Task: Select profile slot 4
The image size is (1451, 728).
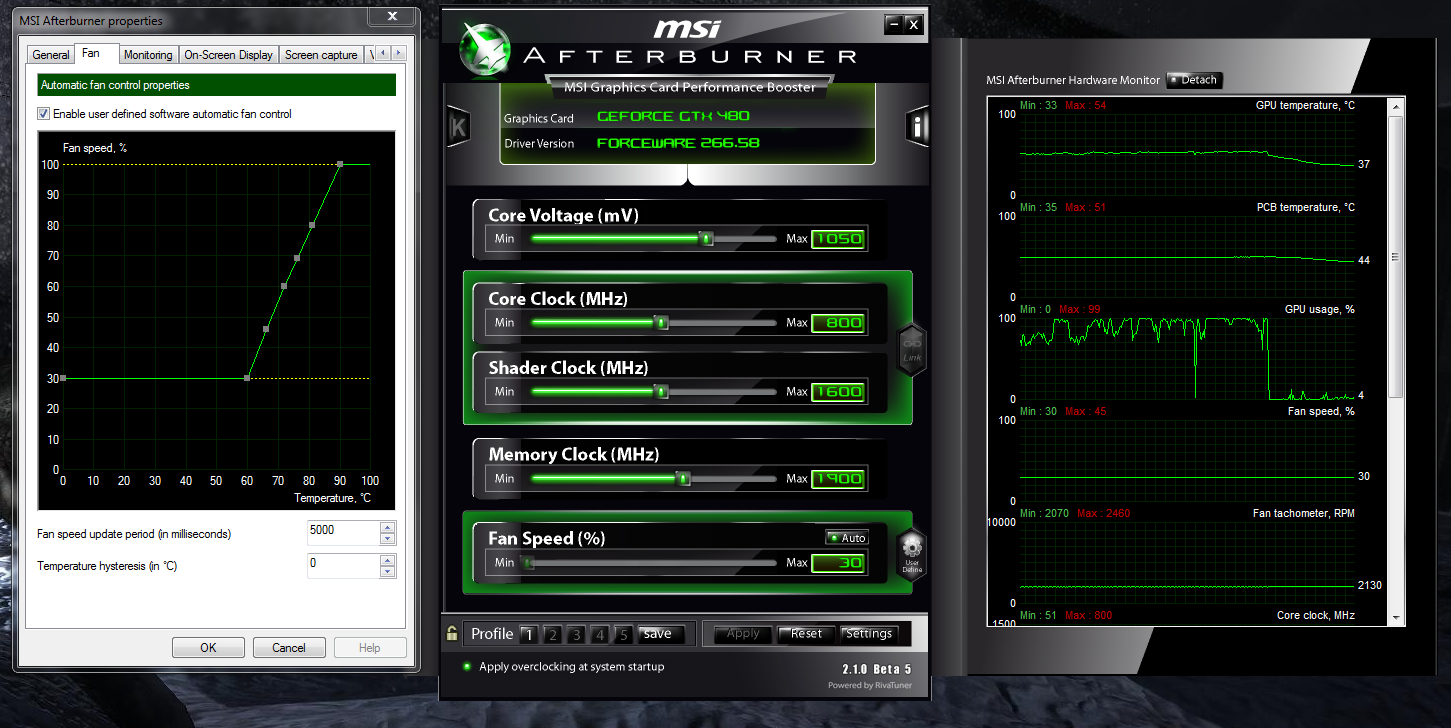Action: click(599, 634)
